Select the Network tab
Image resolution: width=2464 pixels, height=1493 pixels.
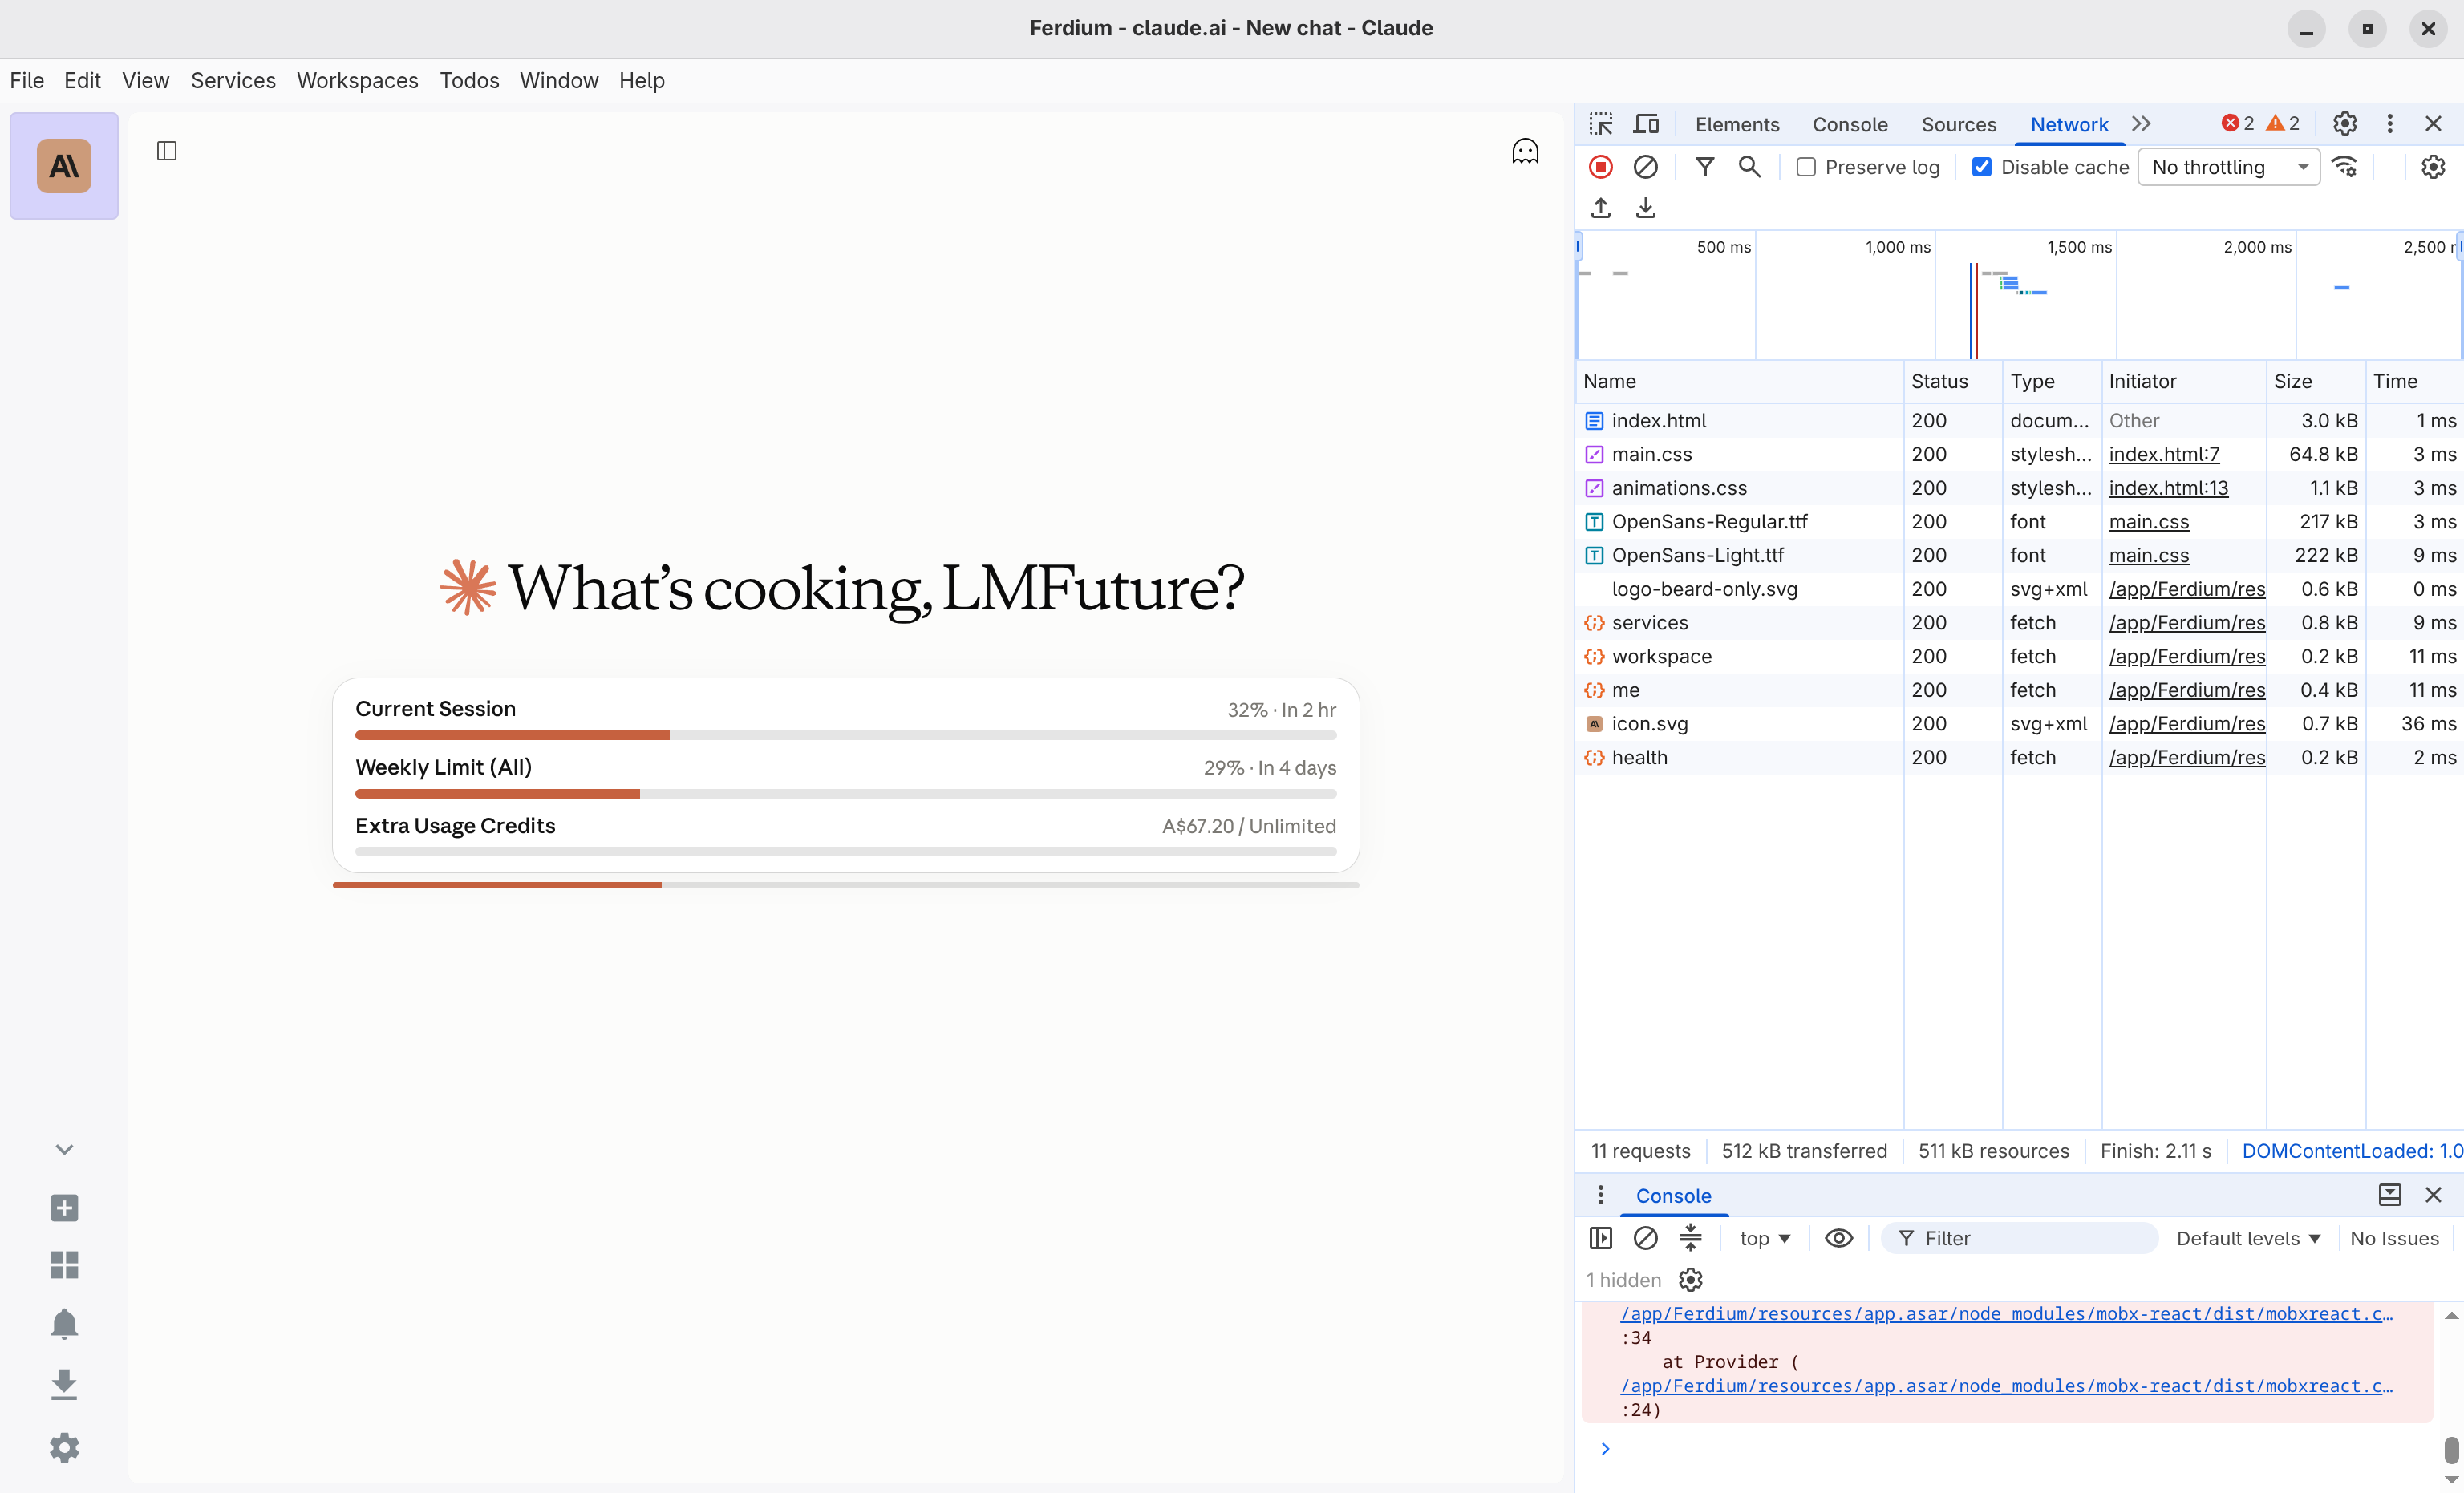point(2069,125)
